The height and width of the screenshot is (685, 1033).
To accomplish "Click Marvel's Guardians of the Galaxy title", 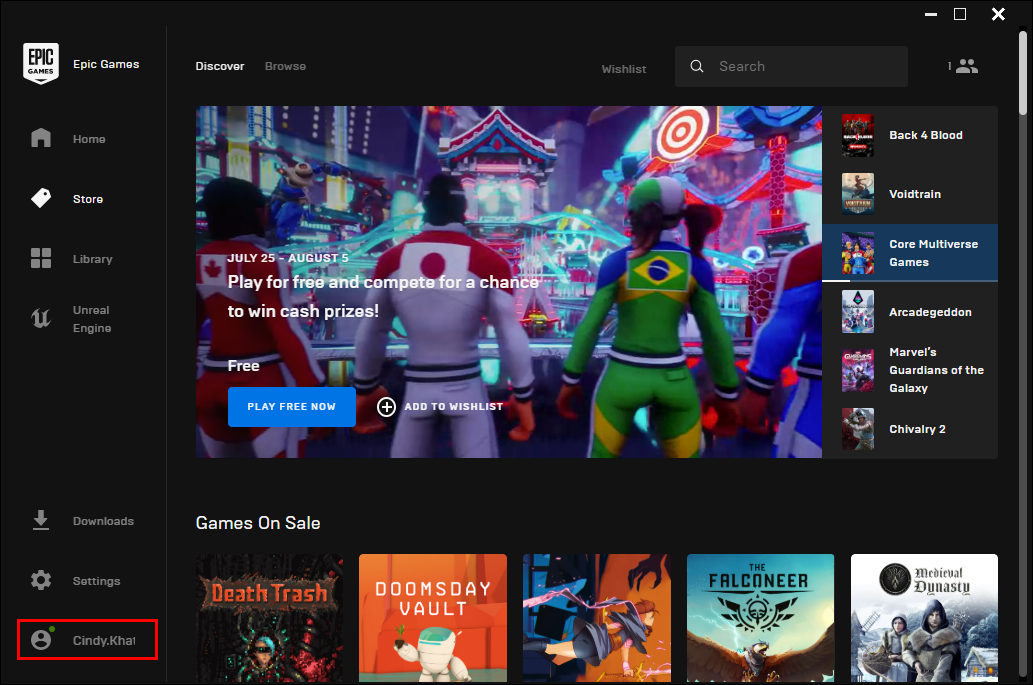I will point(936,370).
